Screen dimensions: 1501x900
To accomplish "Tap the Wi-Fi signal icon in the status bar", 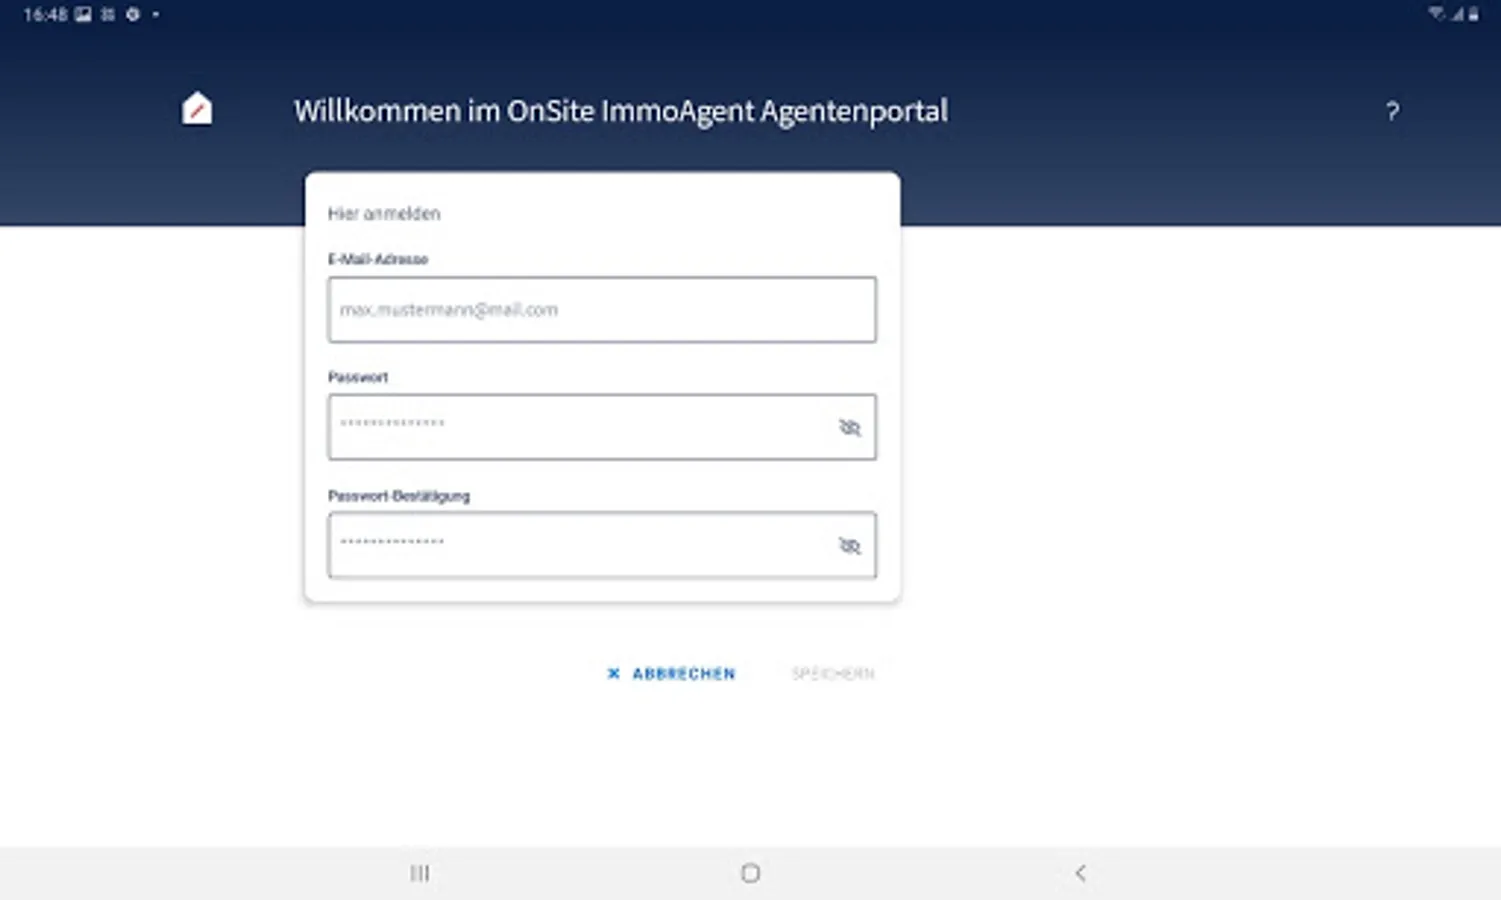I will point(1437,14).
